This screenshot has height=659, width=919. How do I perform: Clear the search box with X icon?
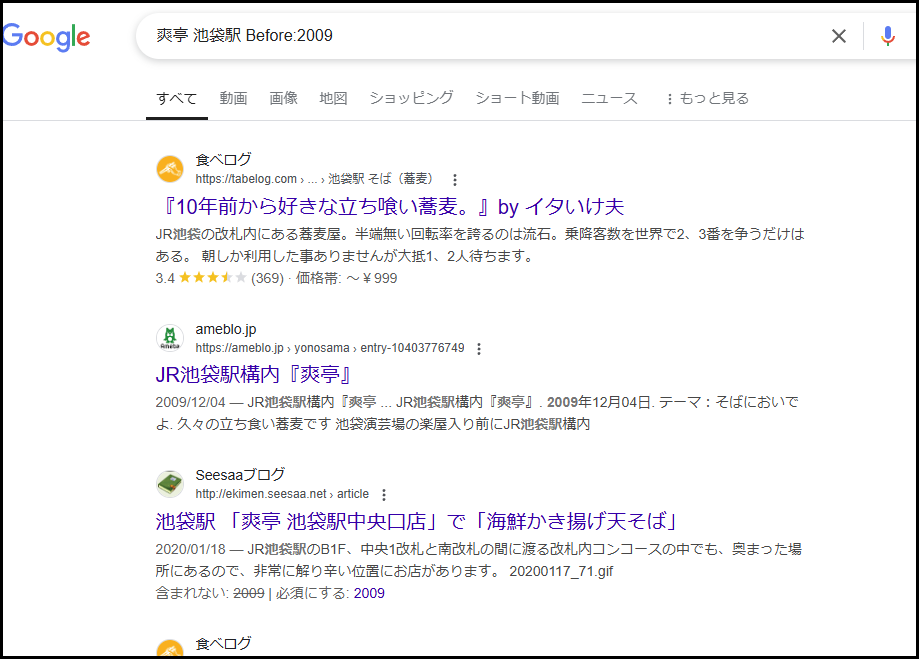pos(838,36)
